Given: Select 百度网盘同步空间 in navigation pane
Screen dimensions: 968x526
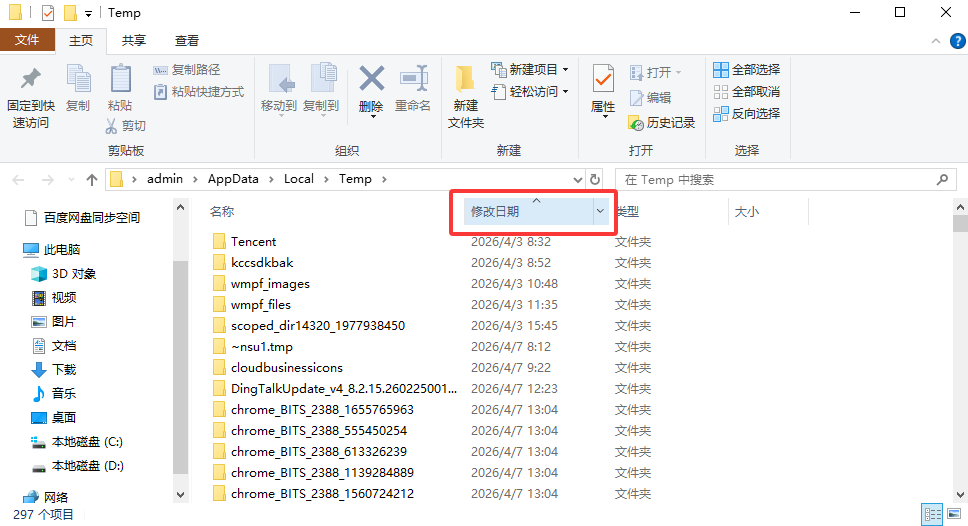Looking at the screenshot, I should [82, 218].
